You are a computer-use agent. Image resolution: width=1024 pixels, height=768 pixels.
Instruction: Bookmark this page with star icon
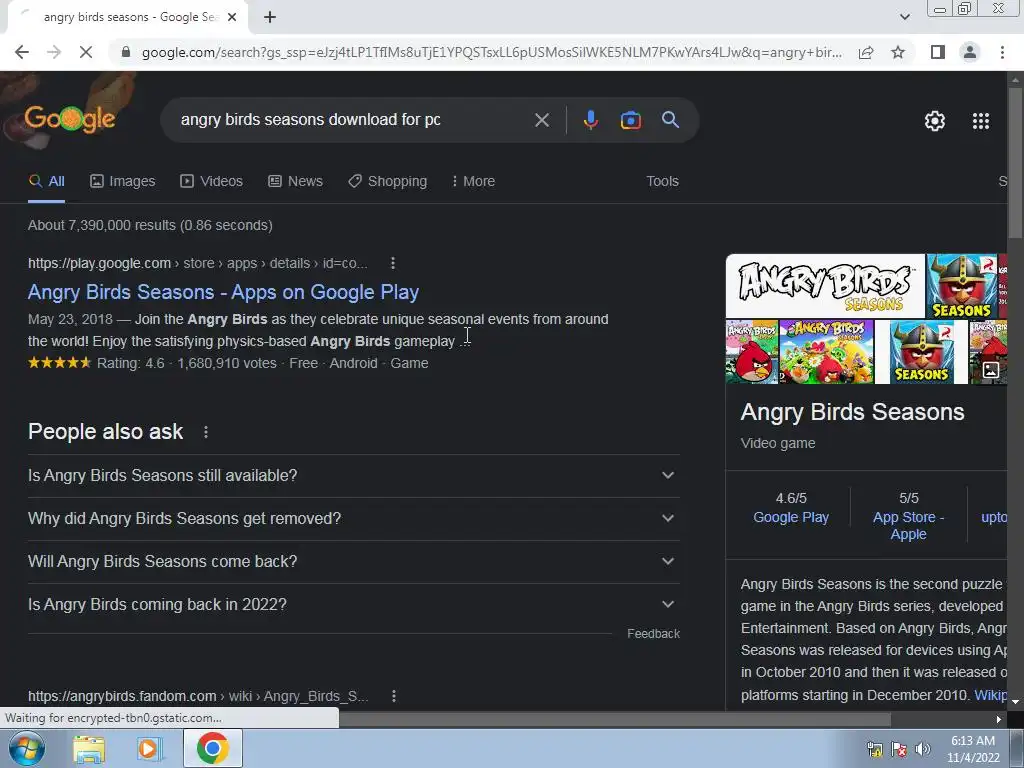(x=898, y=52)
